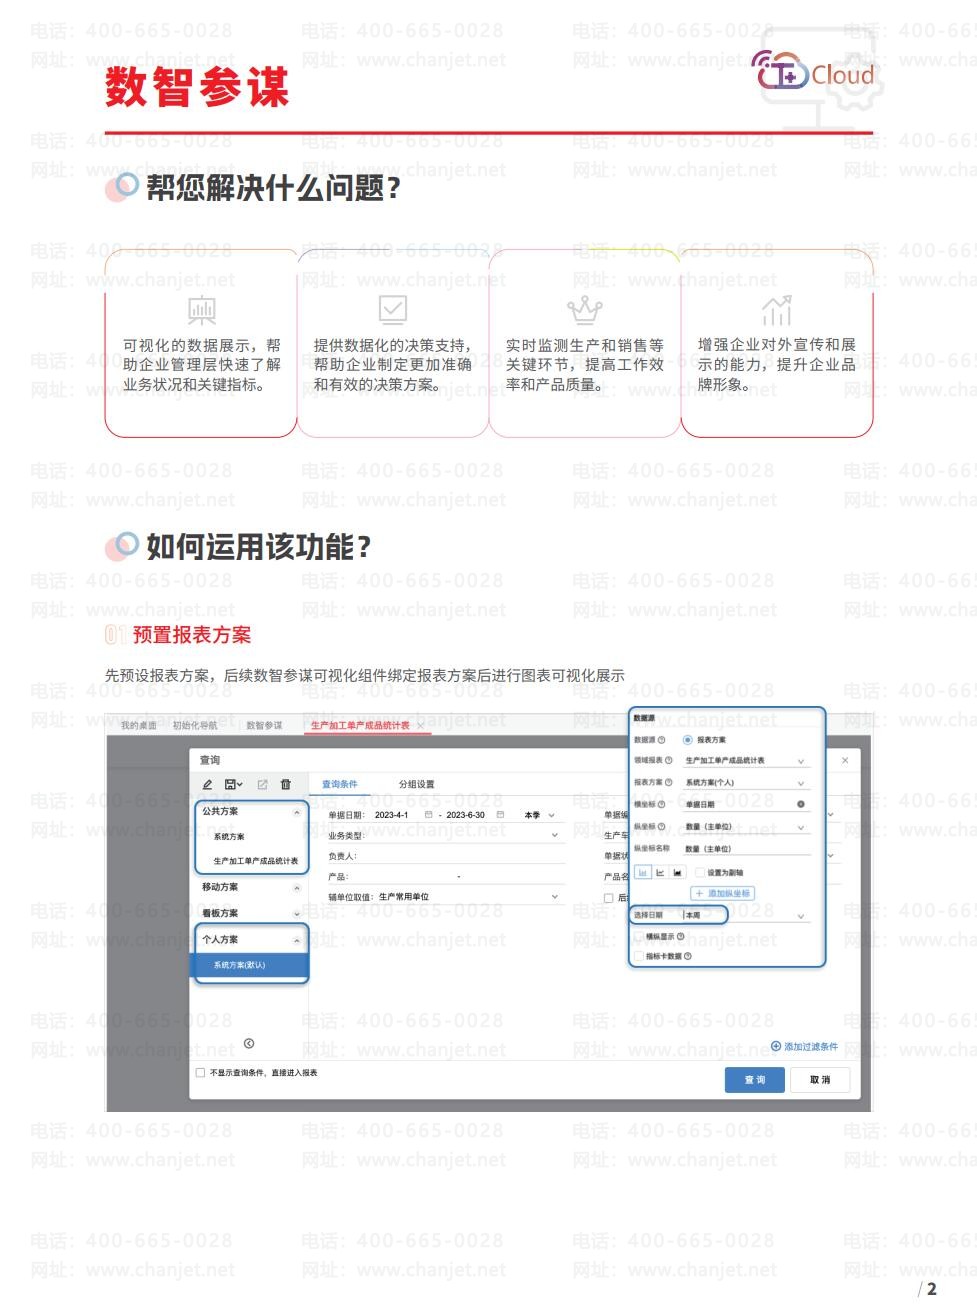Select 系统方案 under 公共方案

pyautogui.click(x=229, y=836)
